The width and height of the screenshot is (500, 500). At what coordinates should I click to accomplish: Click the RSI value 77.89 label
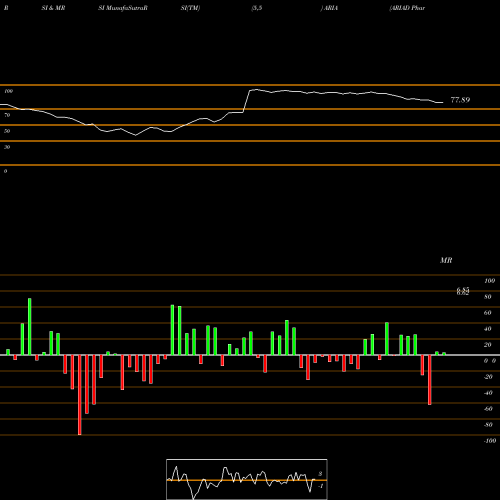(x=460, y=100)
